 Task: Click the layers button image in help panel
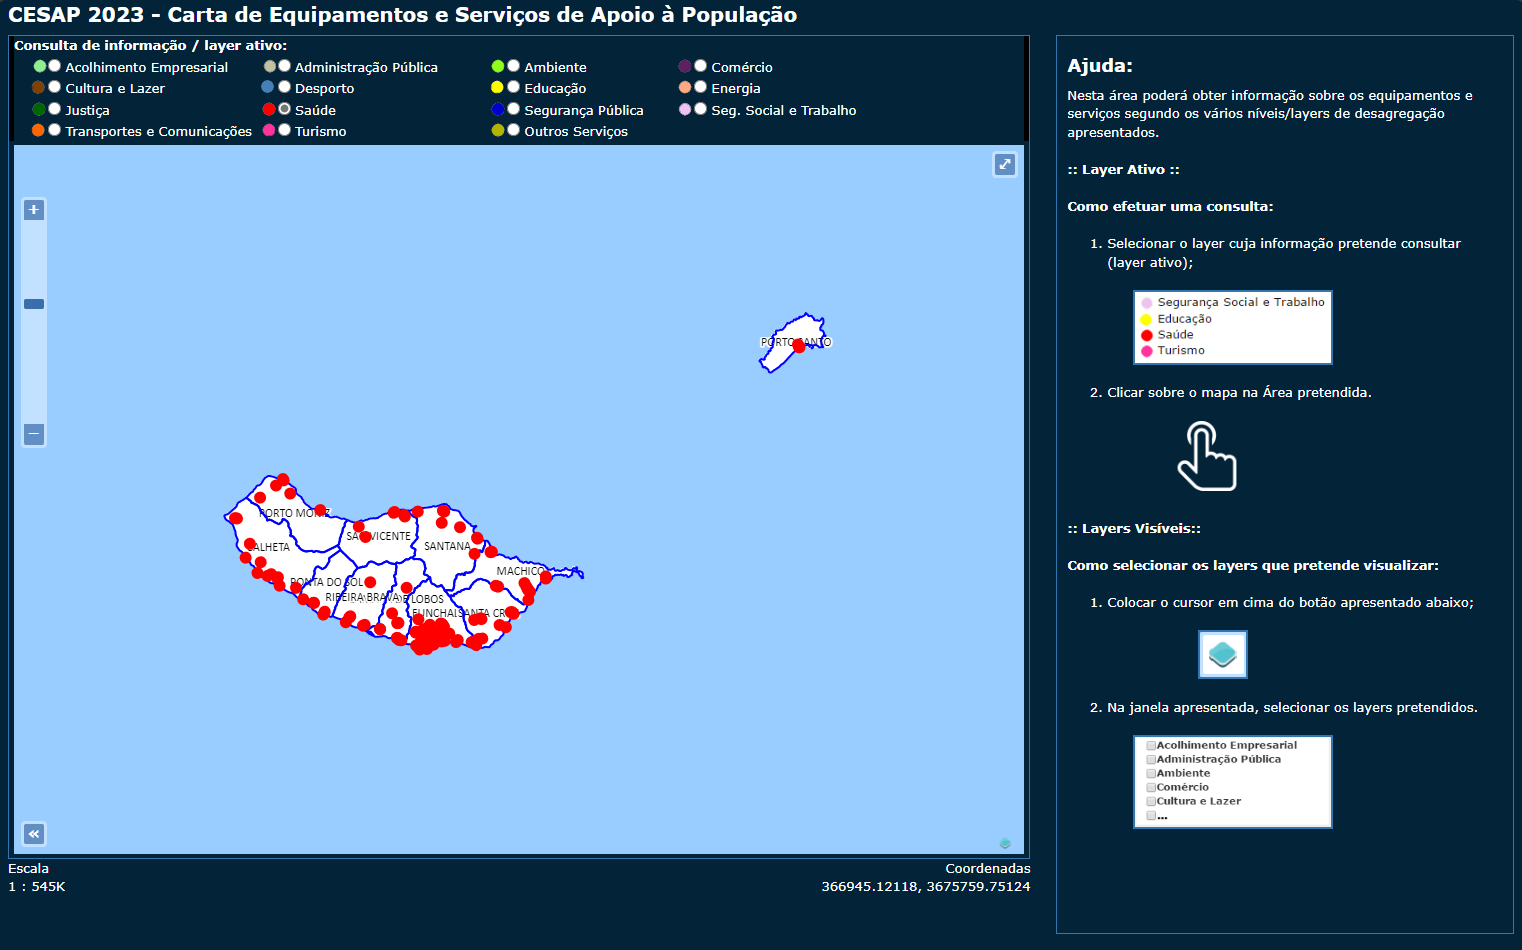(x=1222, y=655)
